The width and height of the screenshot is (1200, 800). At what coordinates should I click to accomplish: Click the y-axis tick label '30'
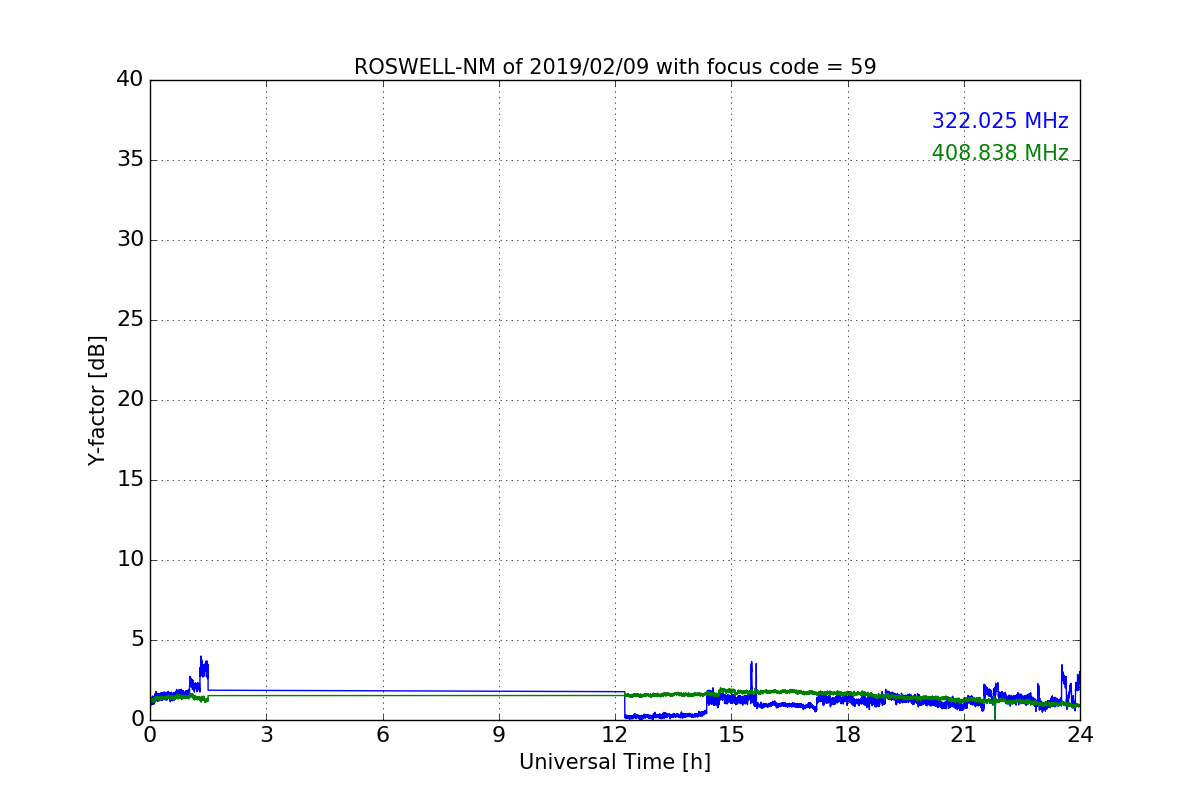point(130,239)
